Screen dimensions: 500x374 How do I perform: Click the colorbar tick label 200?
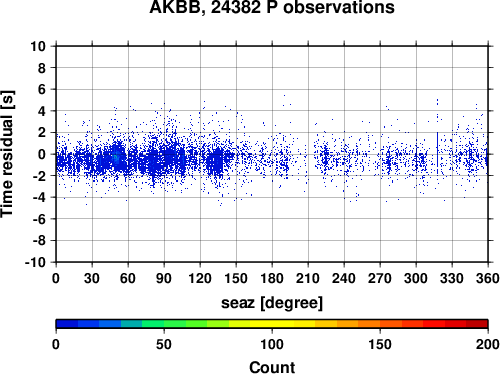pos(488,344)
